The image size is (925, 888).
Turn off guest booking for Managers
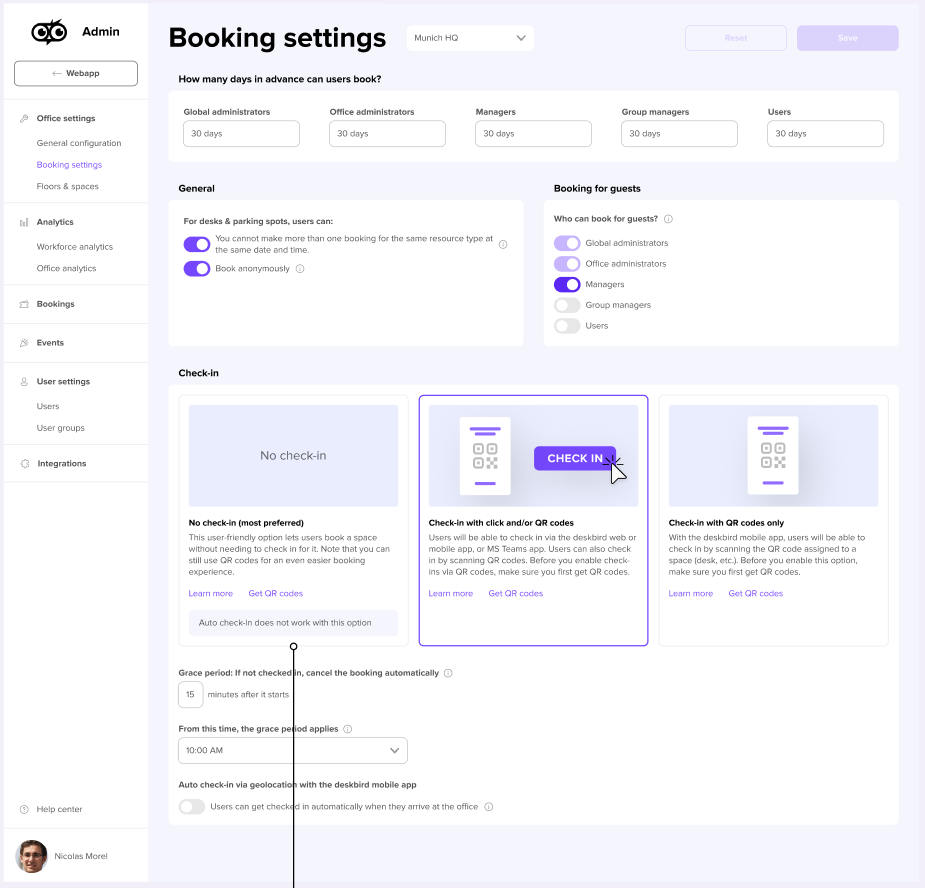(567, 285)
